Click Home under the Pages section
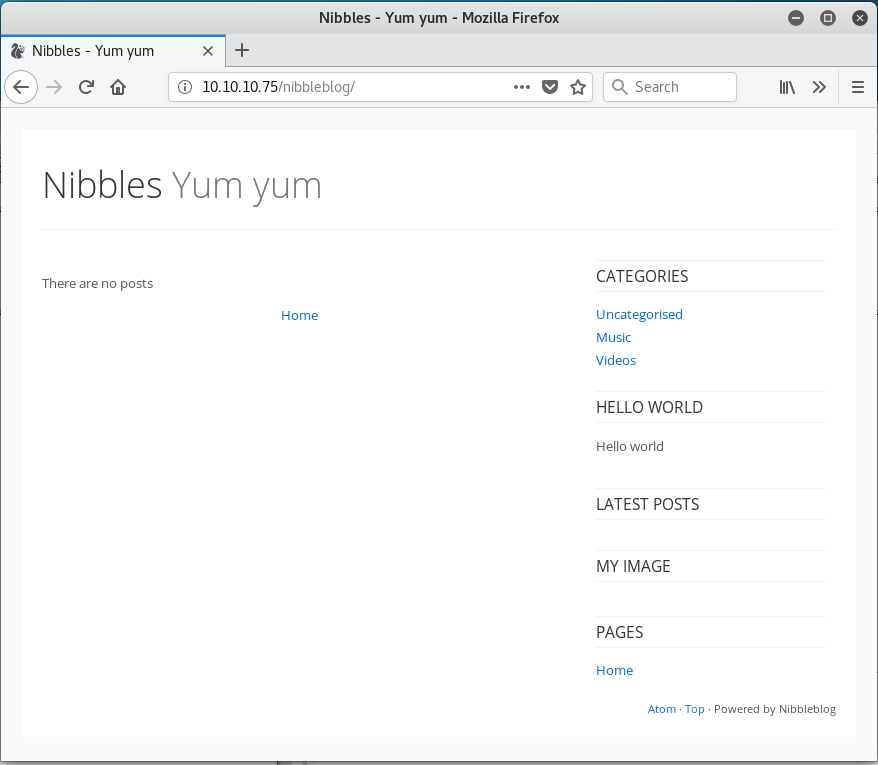The height and width of the screenshot is (765, 878). [x=614, y=670]
